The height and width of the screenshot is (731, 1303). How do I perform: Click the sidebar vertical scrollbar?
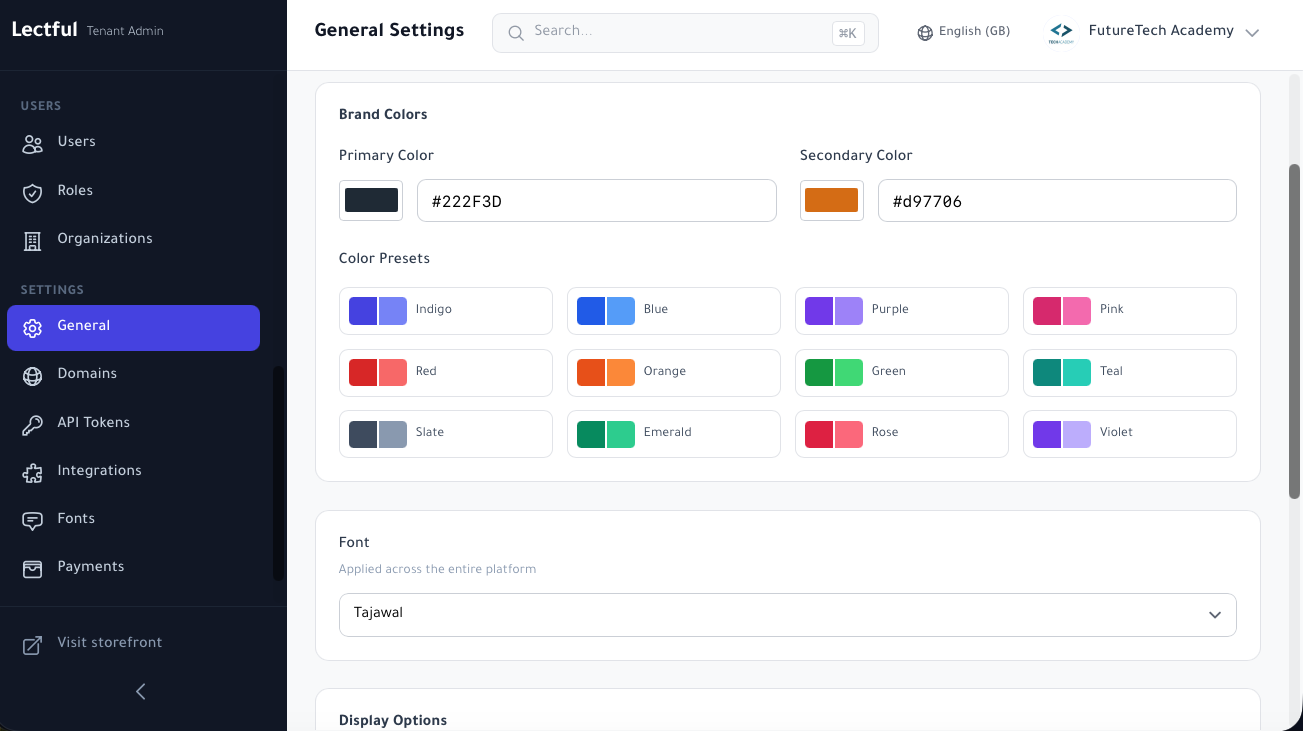[x=278, y=473]
